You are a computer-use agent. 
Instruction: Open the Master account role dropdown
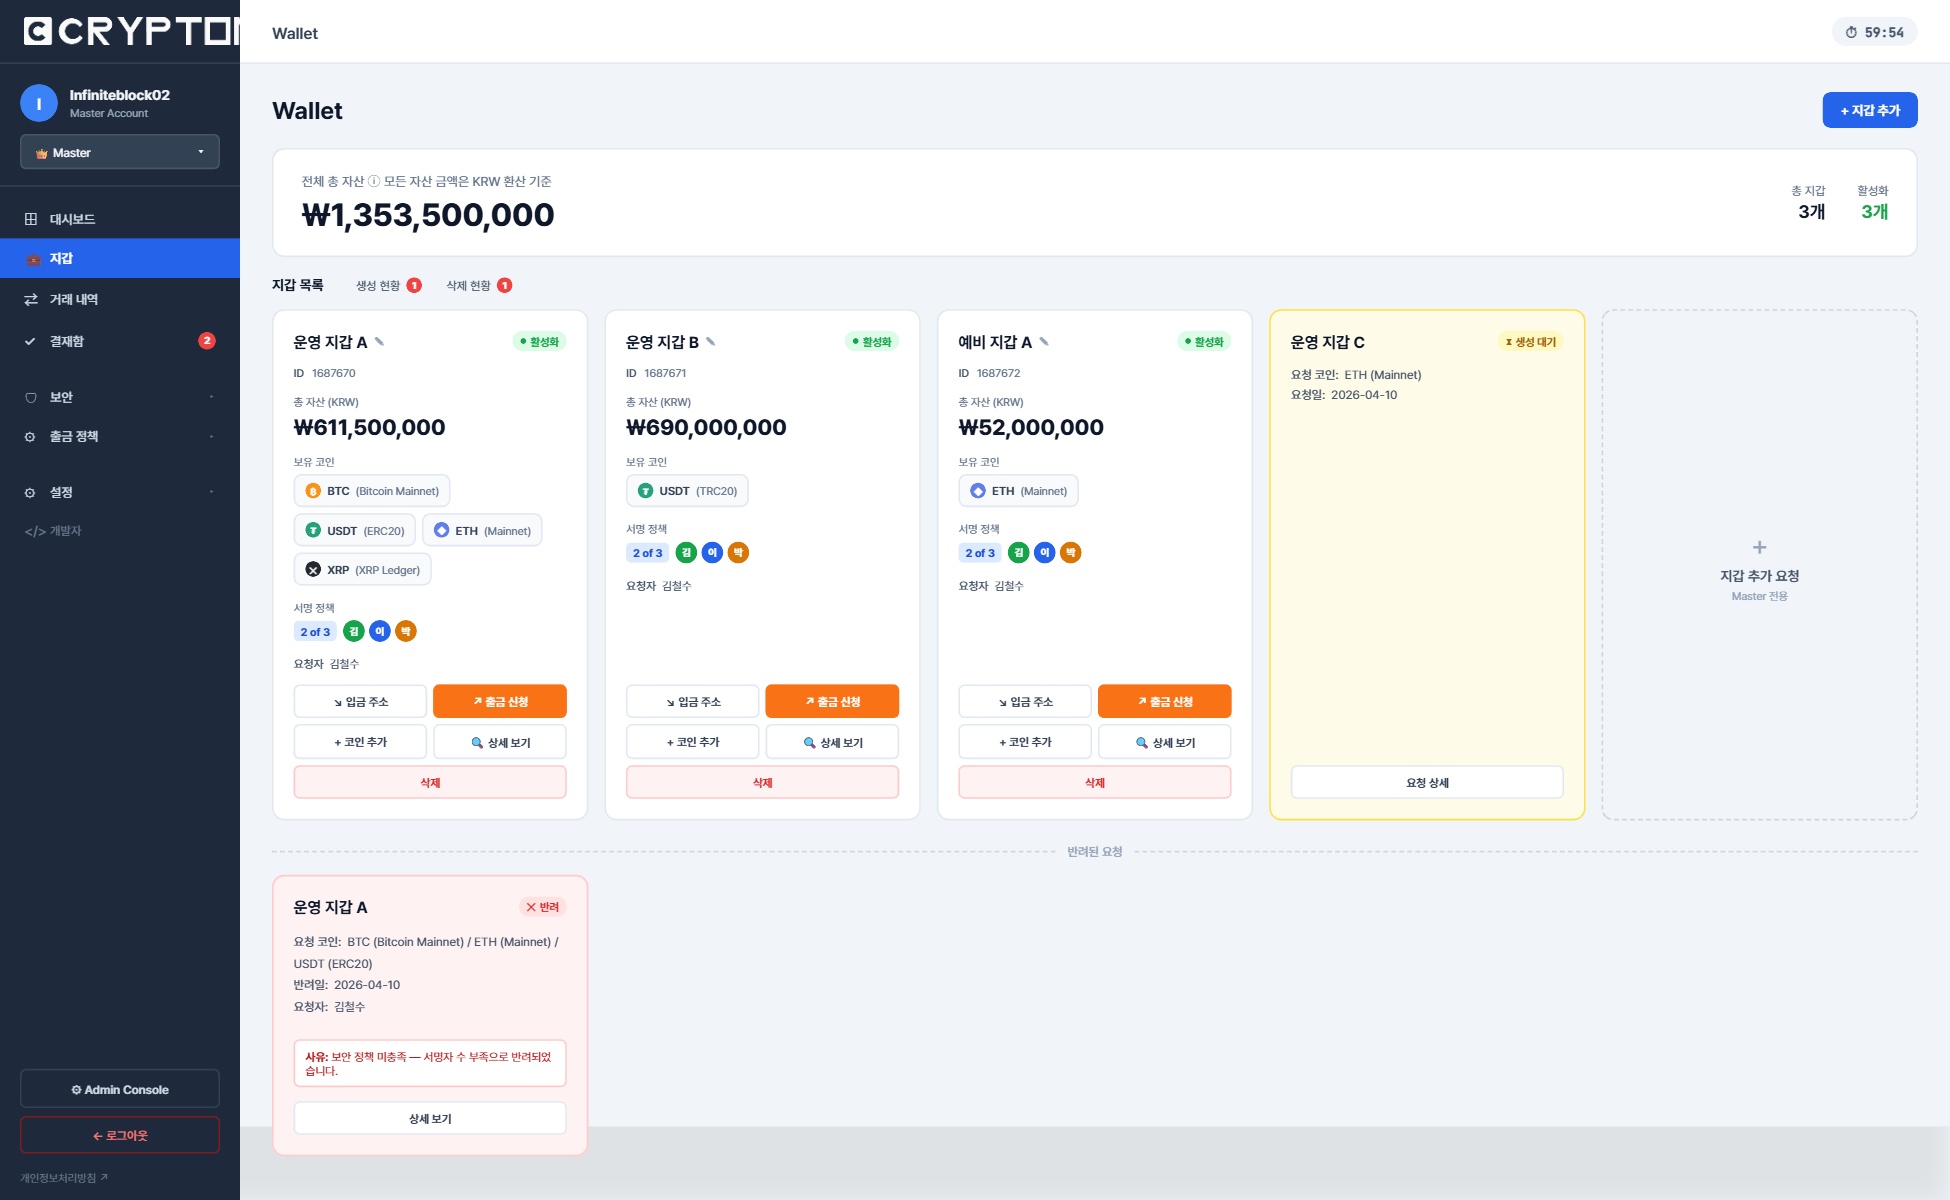(x=120, y=152)
